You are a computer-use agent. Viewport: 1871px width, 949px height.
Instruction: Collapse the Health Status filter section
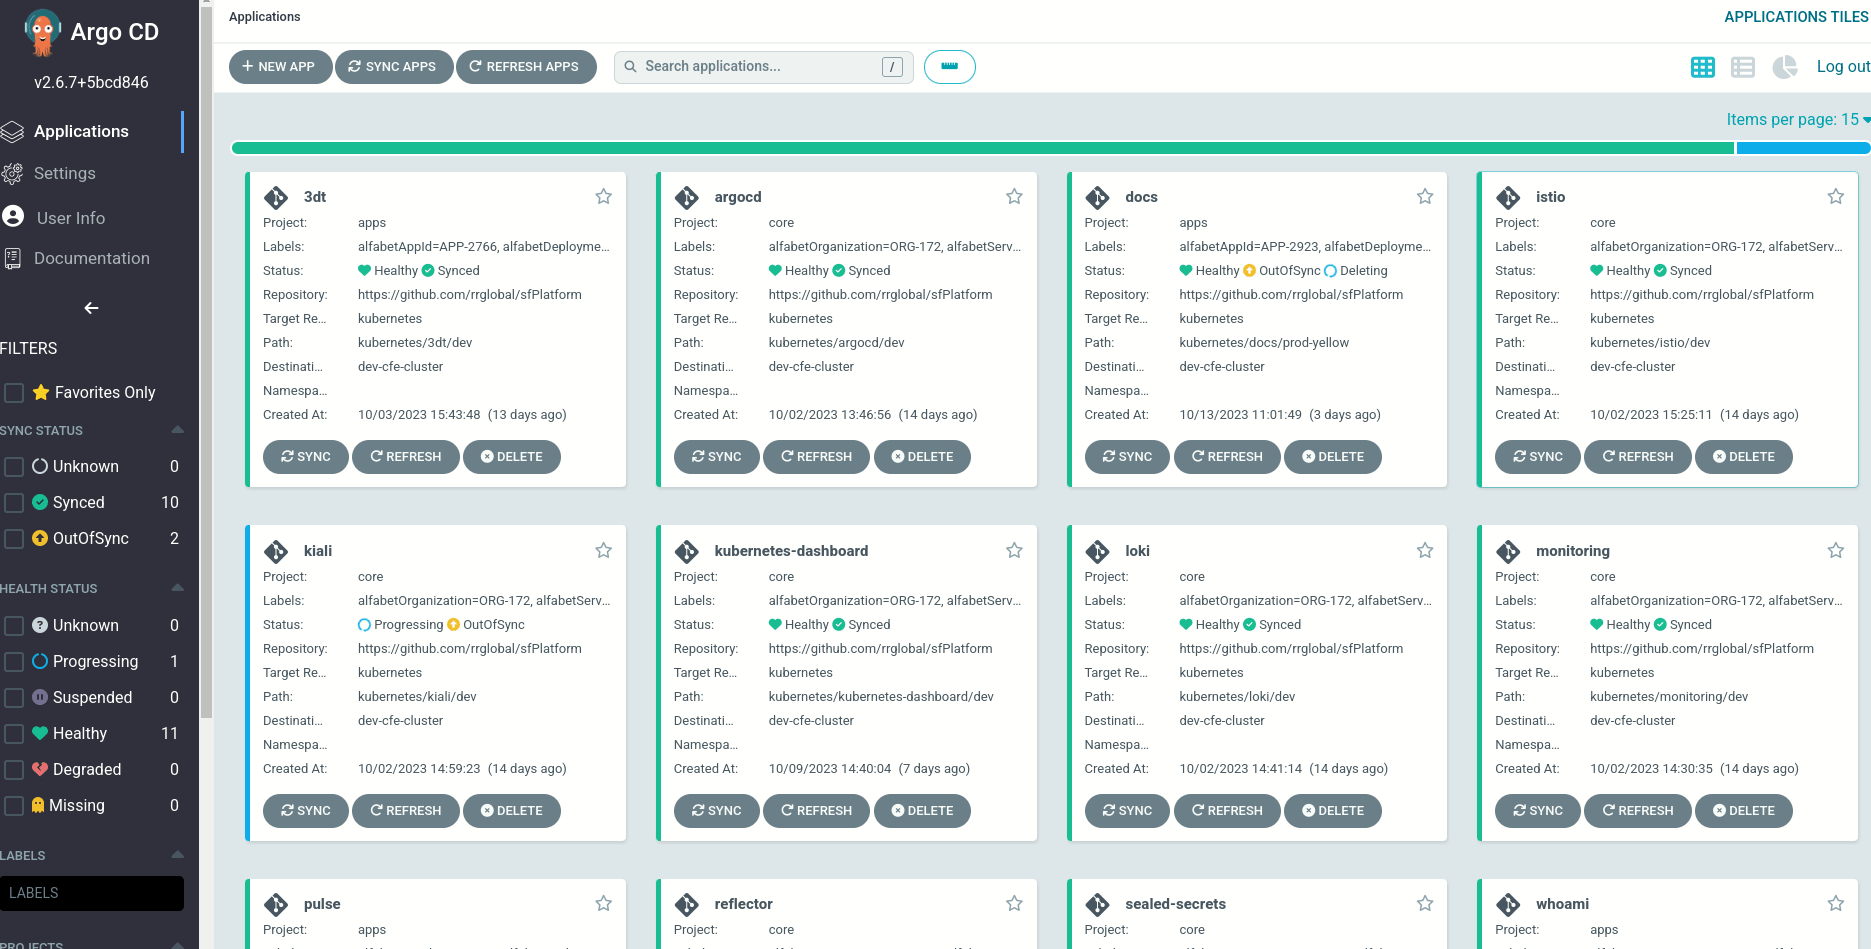tap(177, 588)
